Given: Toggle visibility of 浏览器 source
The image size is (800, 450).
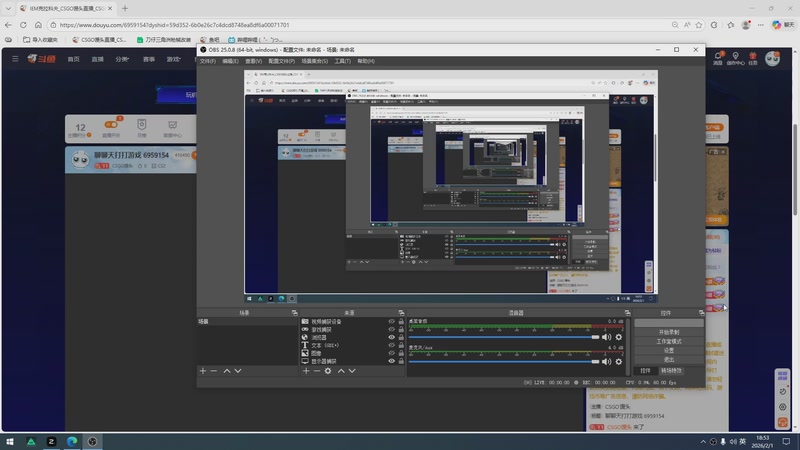Looking at the screenshot, I should (x=391, y=337).
